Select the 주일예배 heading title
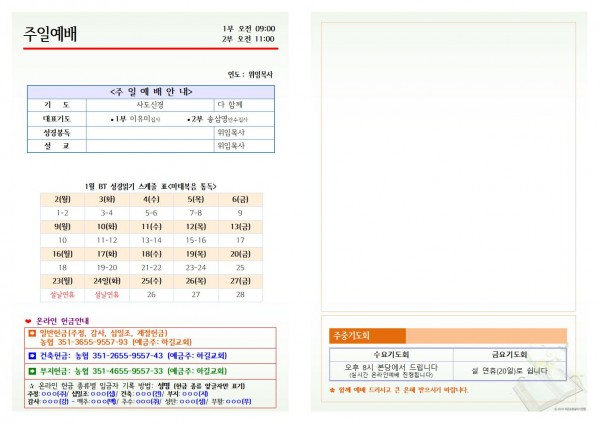Viewport: 600px width, 424px height. pyautogui.click(x=50, y=35)
